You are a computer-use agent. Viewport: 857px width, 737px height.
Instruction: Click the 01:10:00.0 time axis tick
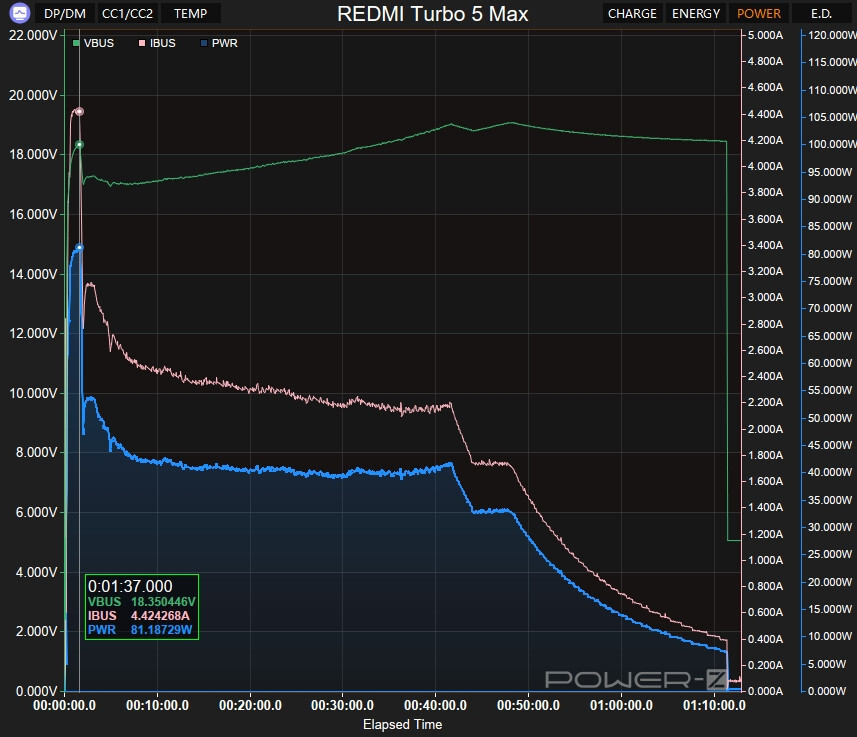pyautogui.click(x=714, y=705)
